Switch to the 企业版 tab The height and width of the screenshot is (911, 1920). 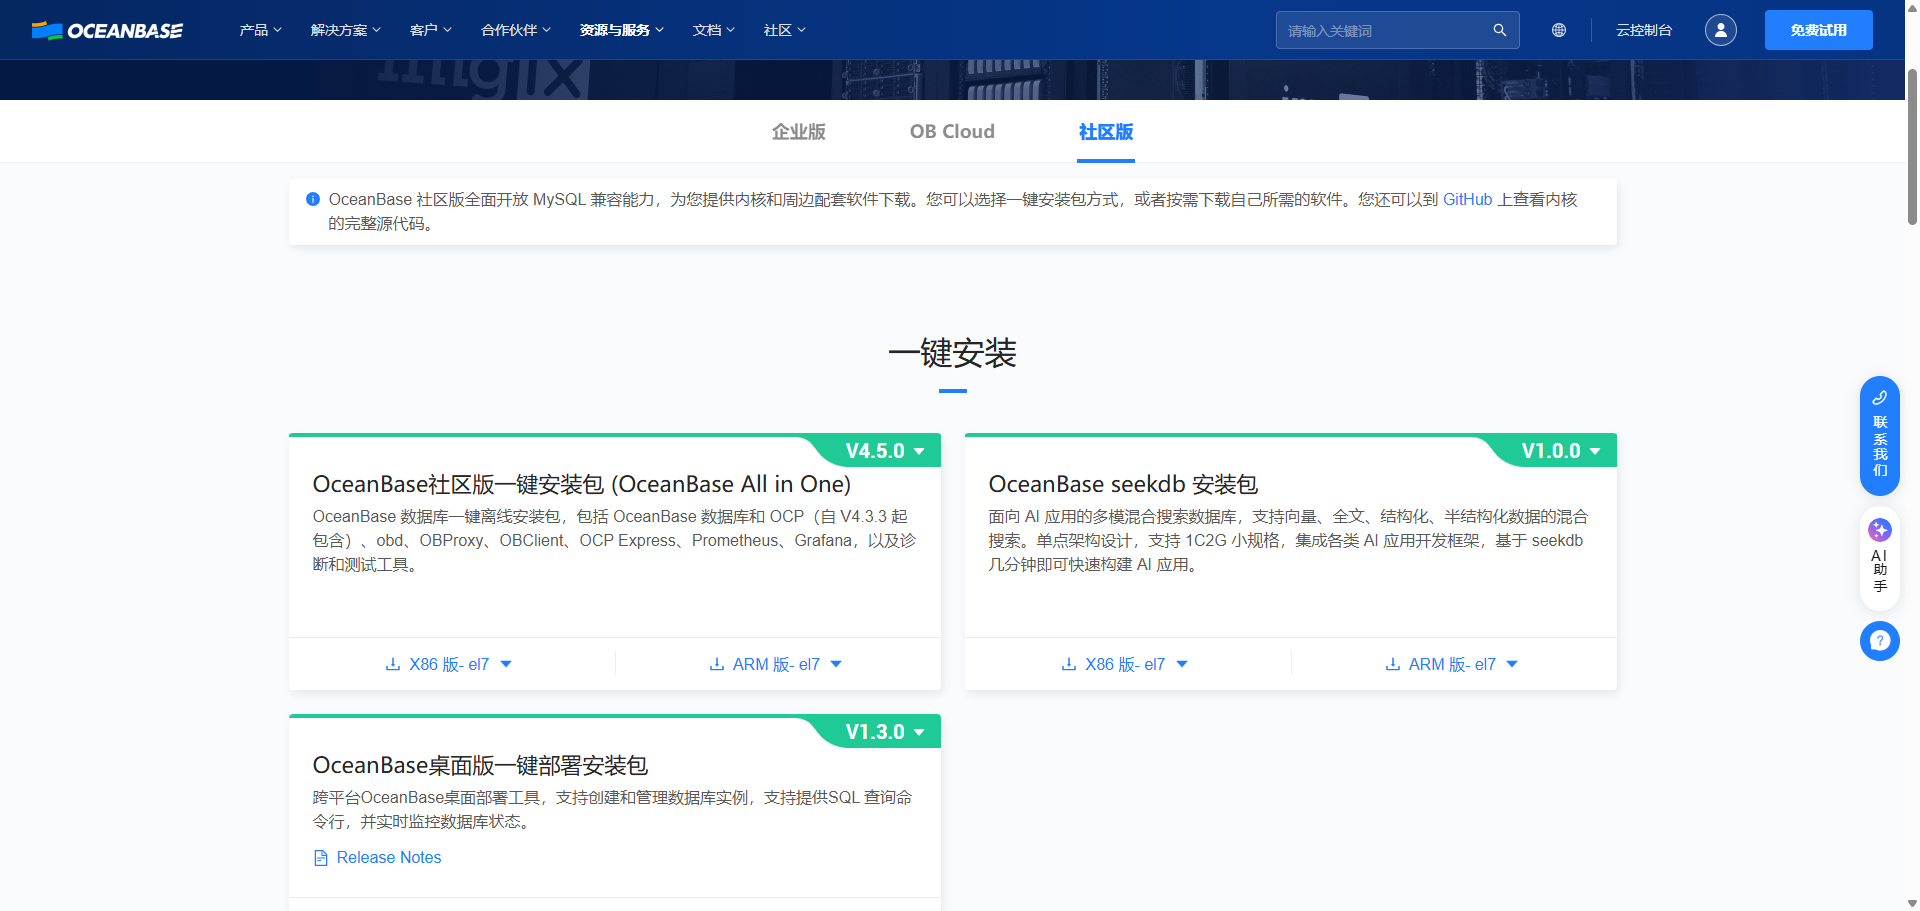798,132
